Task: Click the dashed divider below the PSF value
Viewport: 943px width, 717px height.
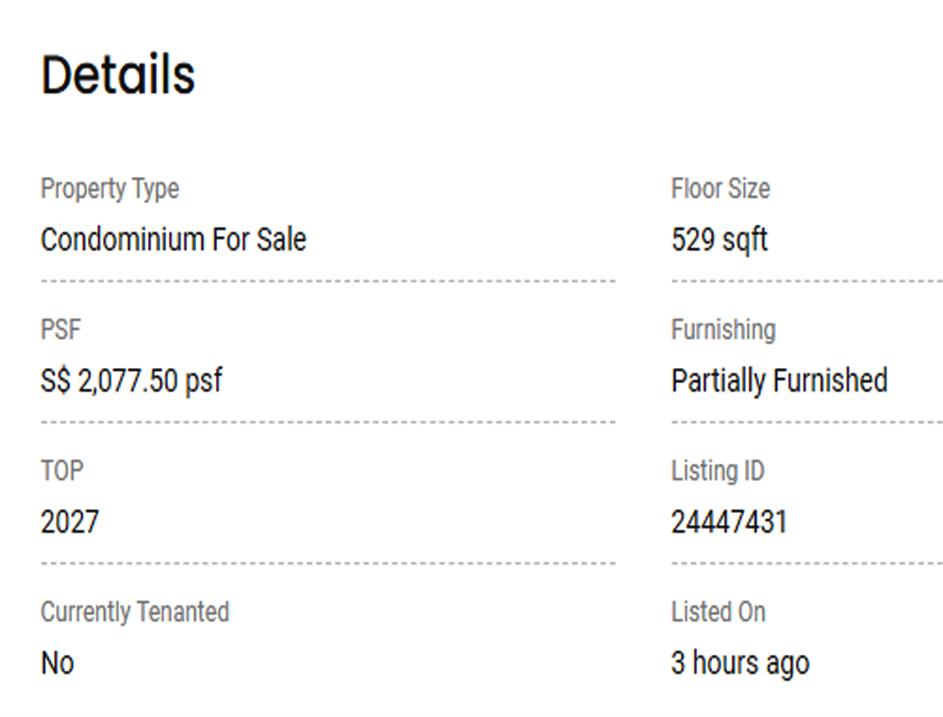Action: (327, 423)
